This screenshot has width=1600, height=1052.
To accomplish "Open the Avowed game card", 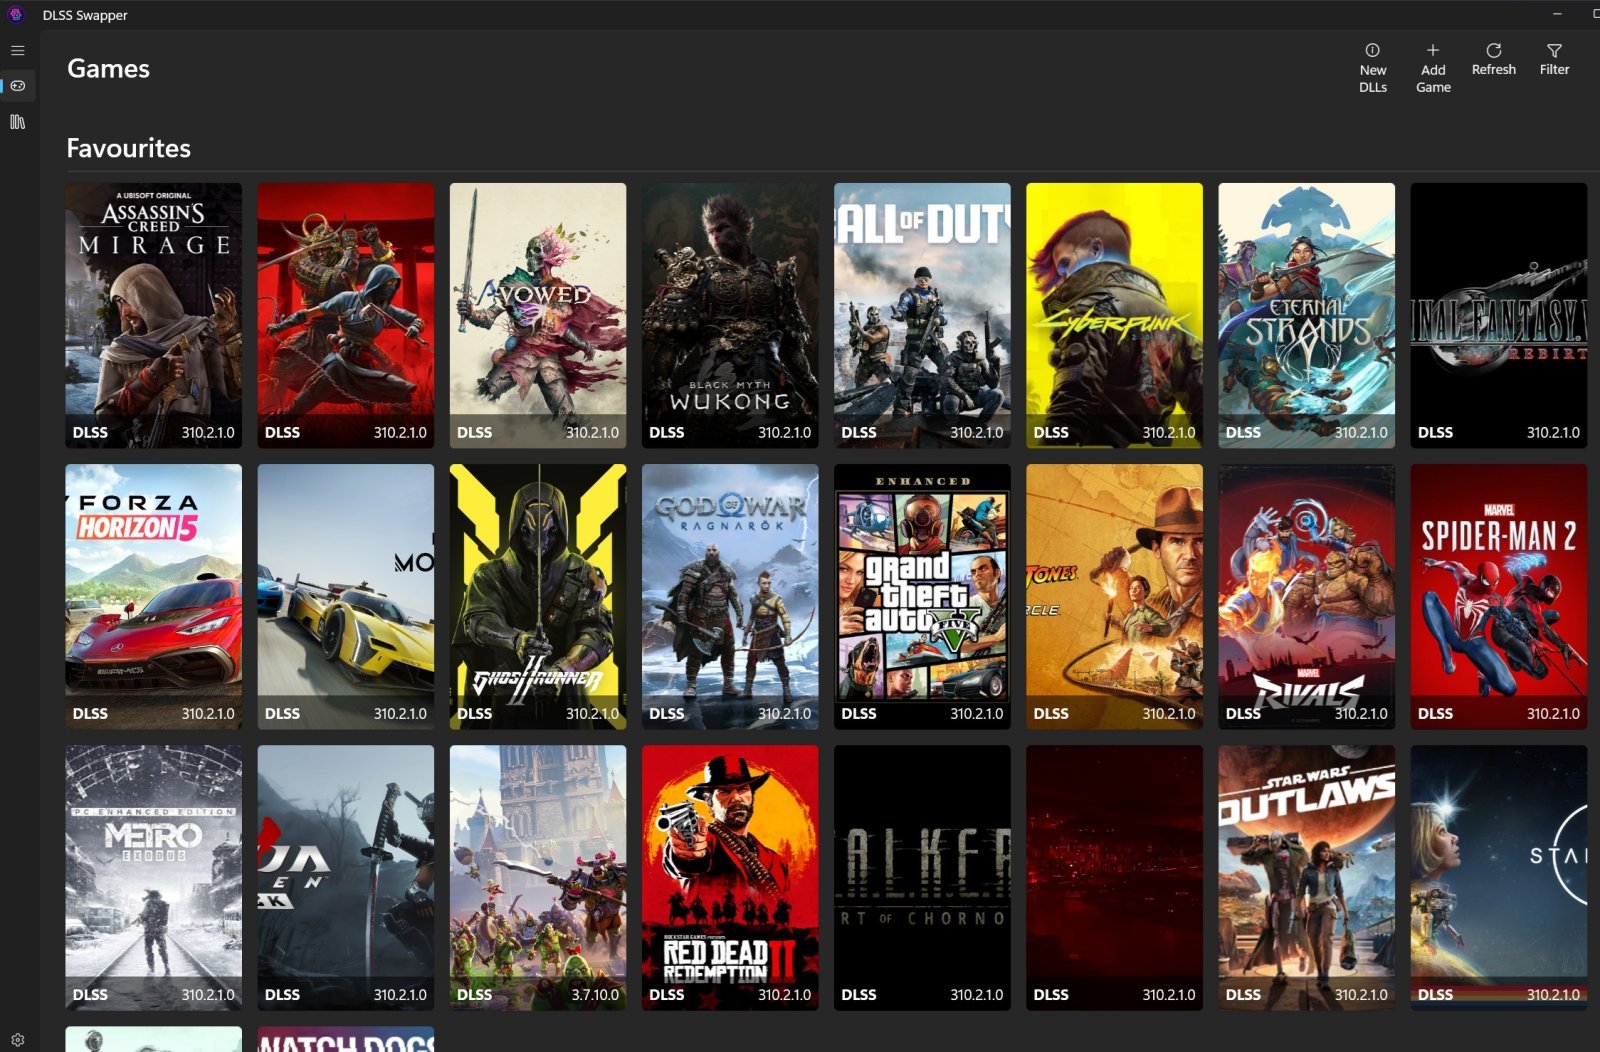I will tap(538, 315).
